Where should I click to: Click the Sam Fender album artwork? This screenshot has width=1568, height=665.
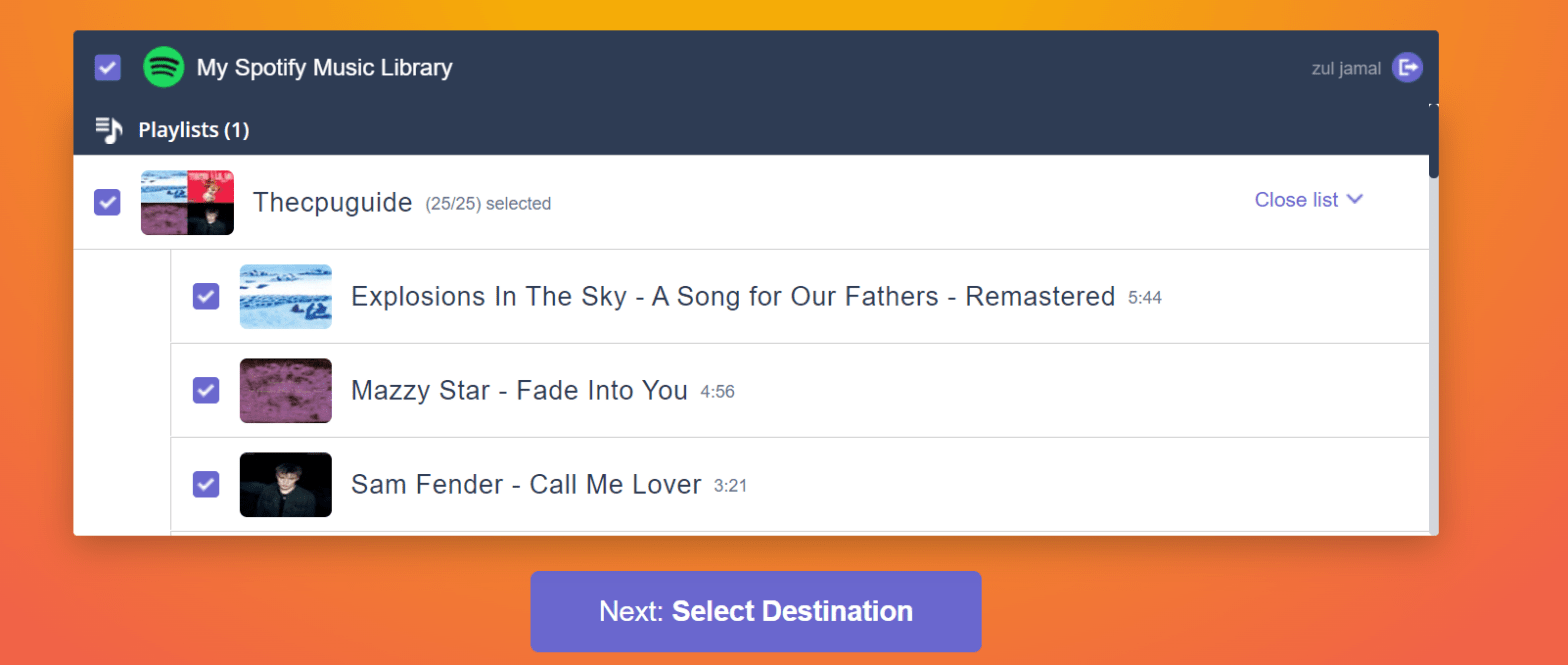tap(286, 484)
